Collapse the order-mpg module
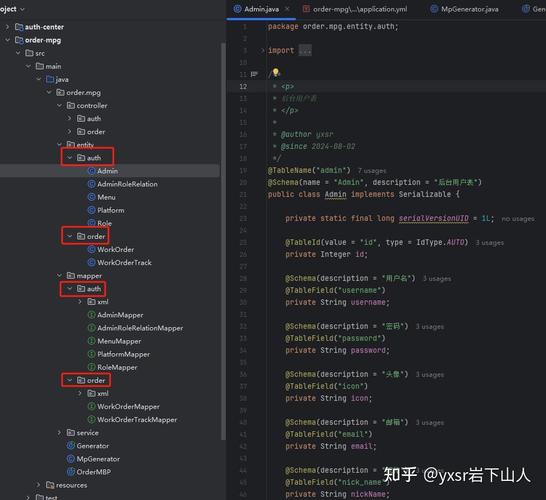The width and height of the screenshot is (546, 500). [x=7, y=40]
